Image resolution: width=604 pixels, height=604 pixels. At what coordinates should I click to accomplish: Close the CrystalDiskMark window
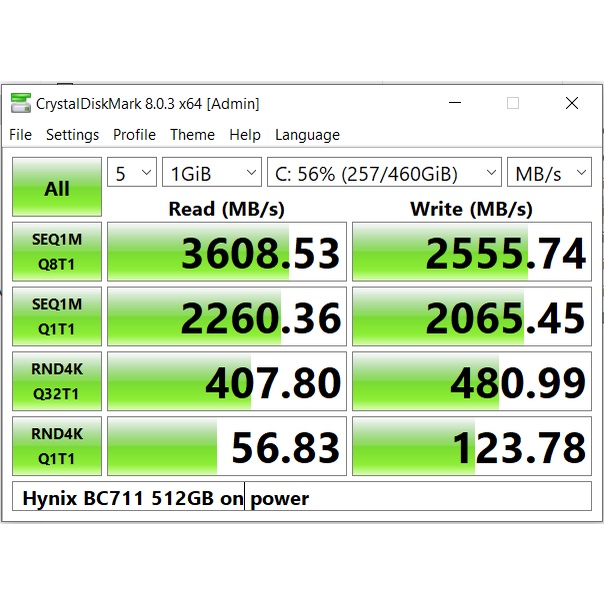coord(571,103)
